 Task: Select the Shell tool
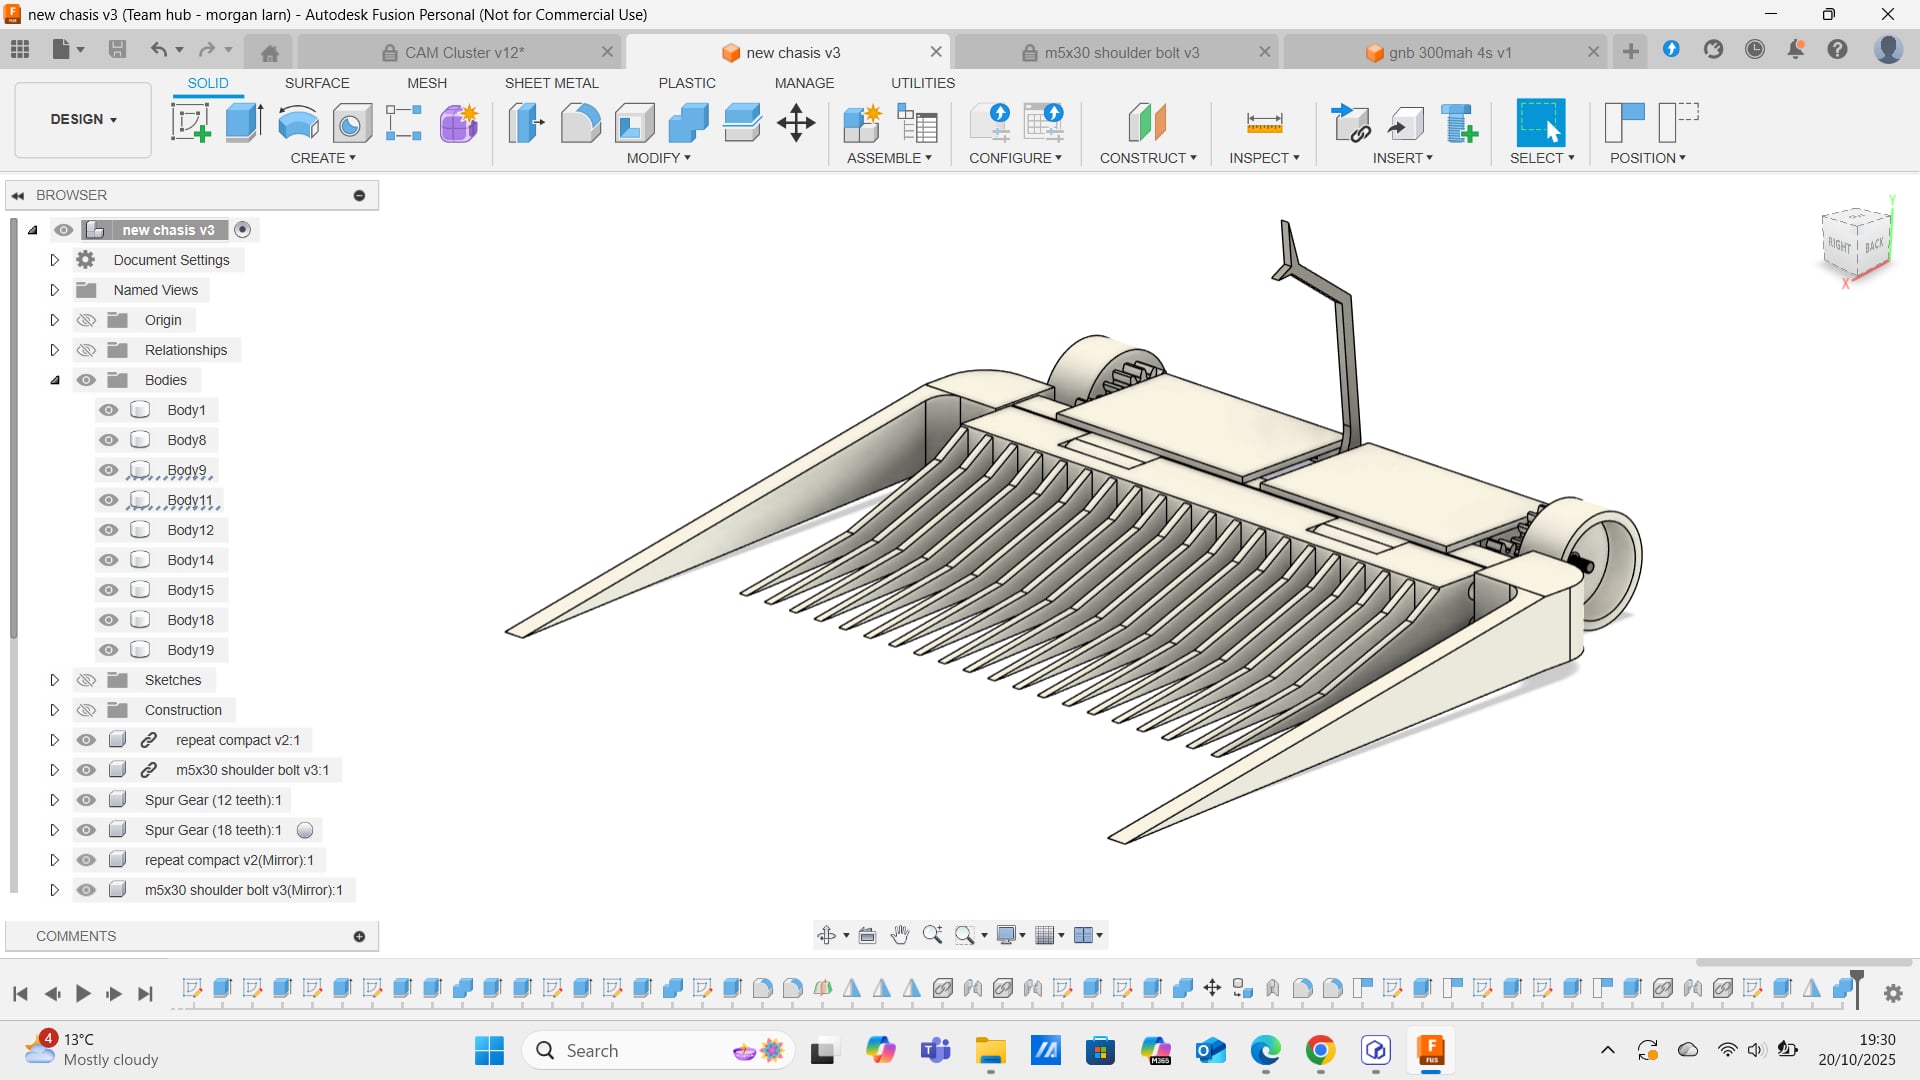[x=634, y=123]
